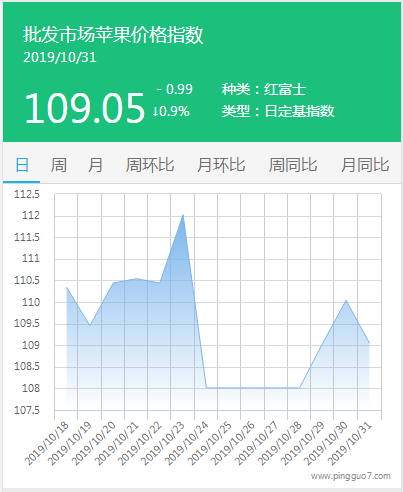This screenshot has width=403, height=492.
Task: Click the date 2019/10/31 under the title
Action: coord(60,57)
